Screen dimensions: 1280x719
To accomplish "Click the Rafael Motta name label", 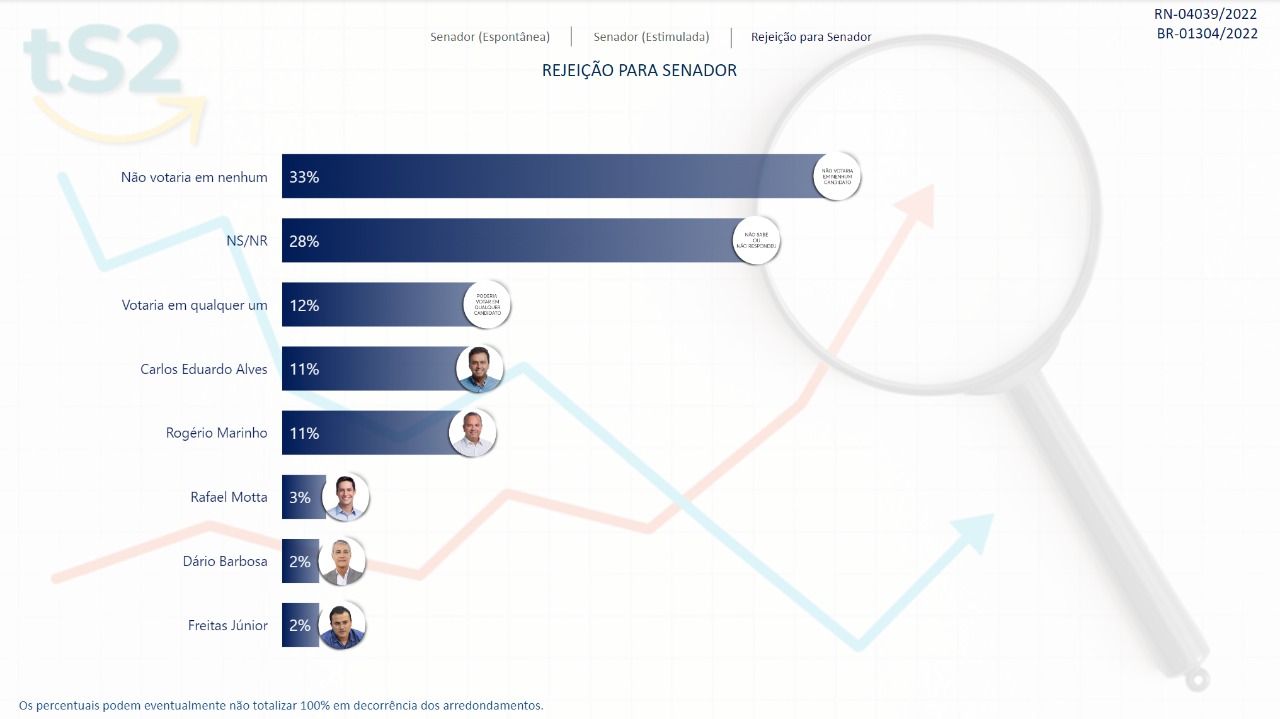I will pyautogui.click(x=229, y=497).
